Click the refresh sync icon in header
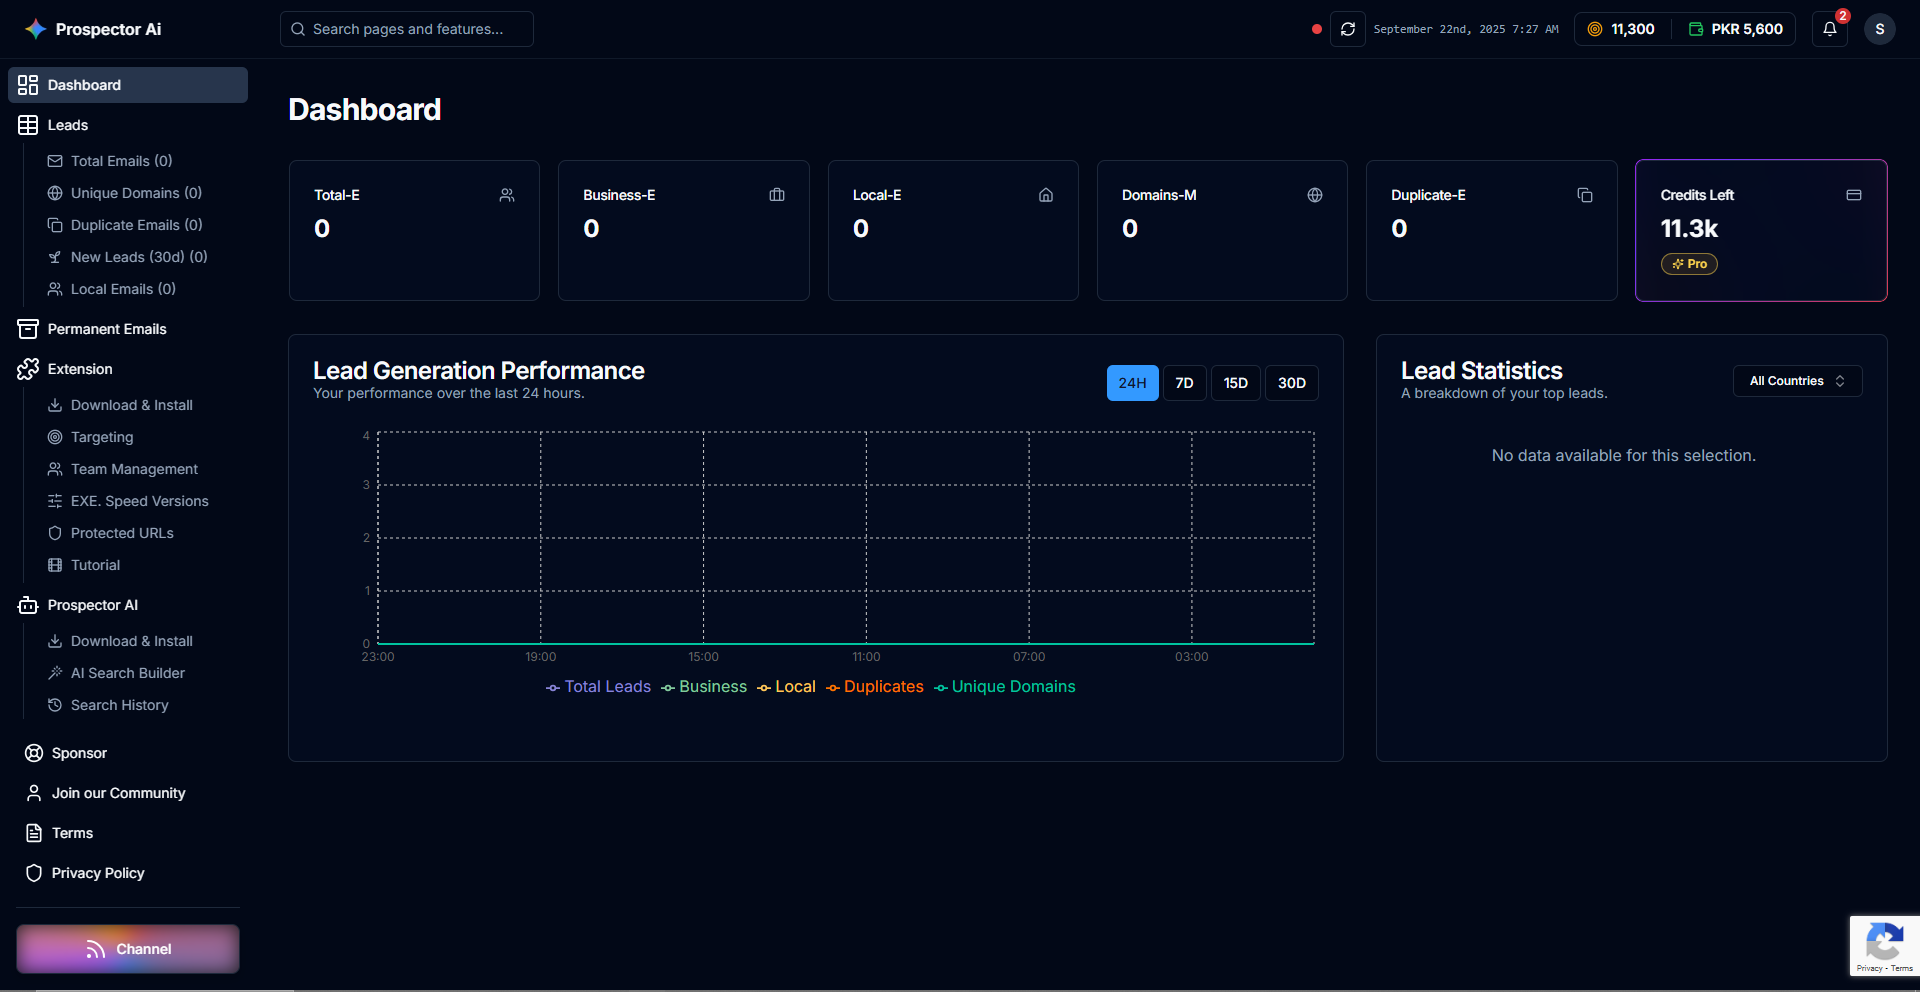The image size is (1920, 992). pyautogui.click(x=1347, y=29)
